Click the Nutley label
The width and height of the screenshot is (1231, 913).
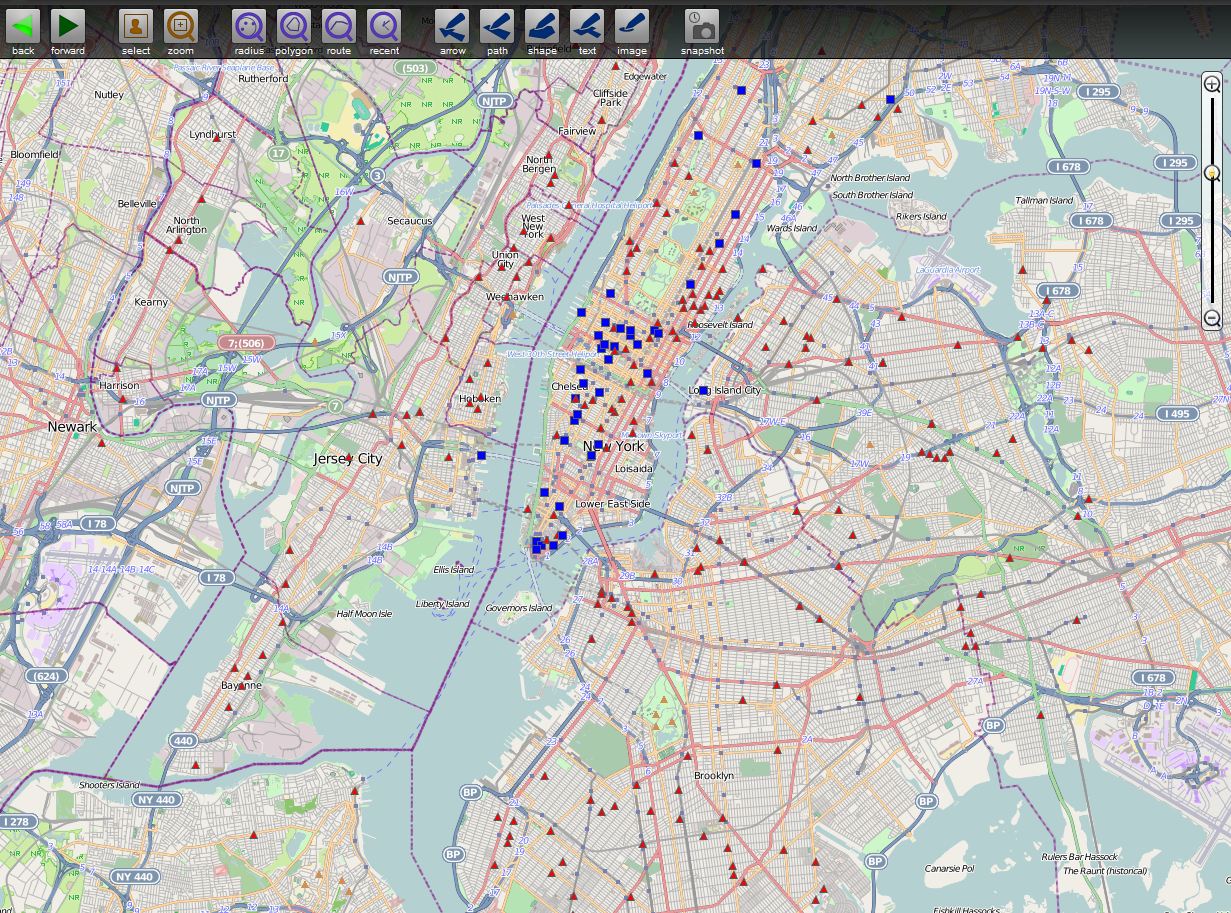(109, 95)
